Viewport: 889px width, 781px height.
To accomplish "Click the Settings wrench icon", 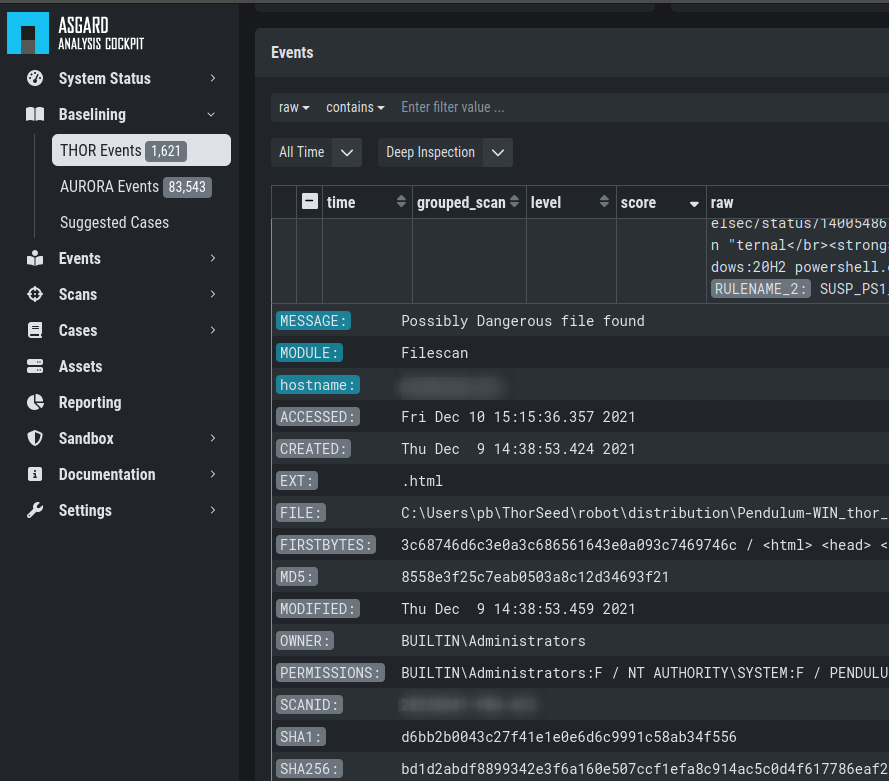I will pos(35,510).
